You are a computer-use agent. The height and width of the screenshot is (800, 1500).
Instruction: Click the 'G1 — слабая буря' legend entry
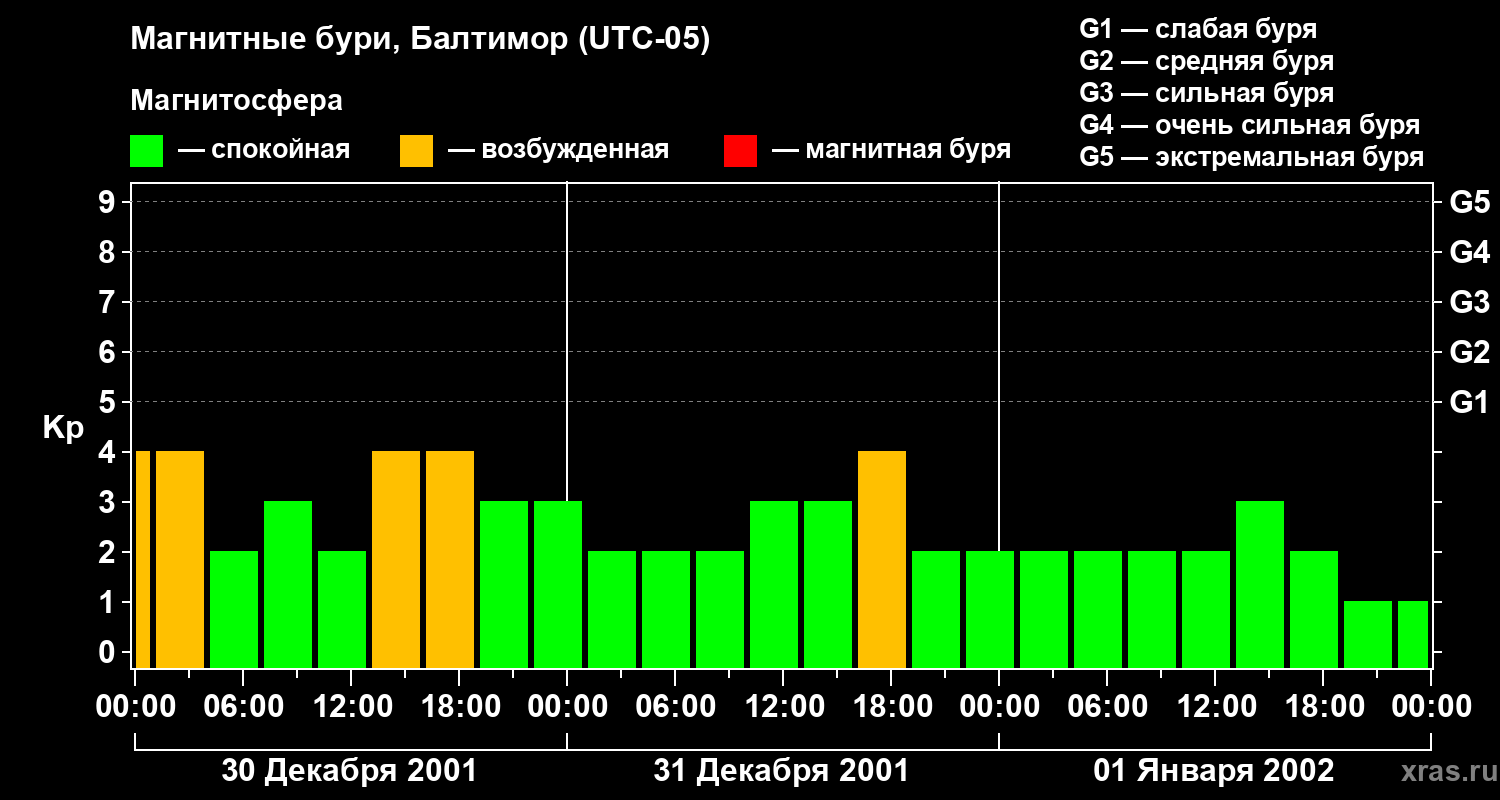point(1198,29)
